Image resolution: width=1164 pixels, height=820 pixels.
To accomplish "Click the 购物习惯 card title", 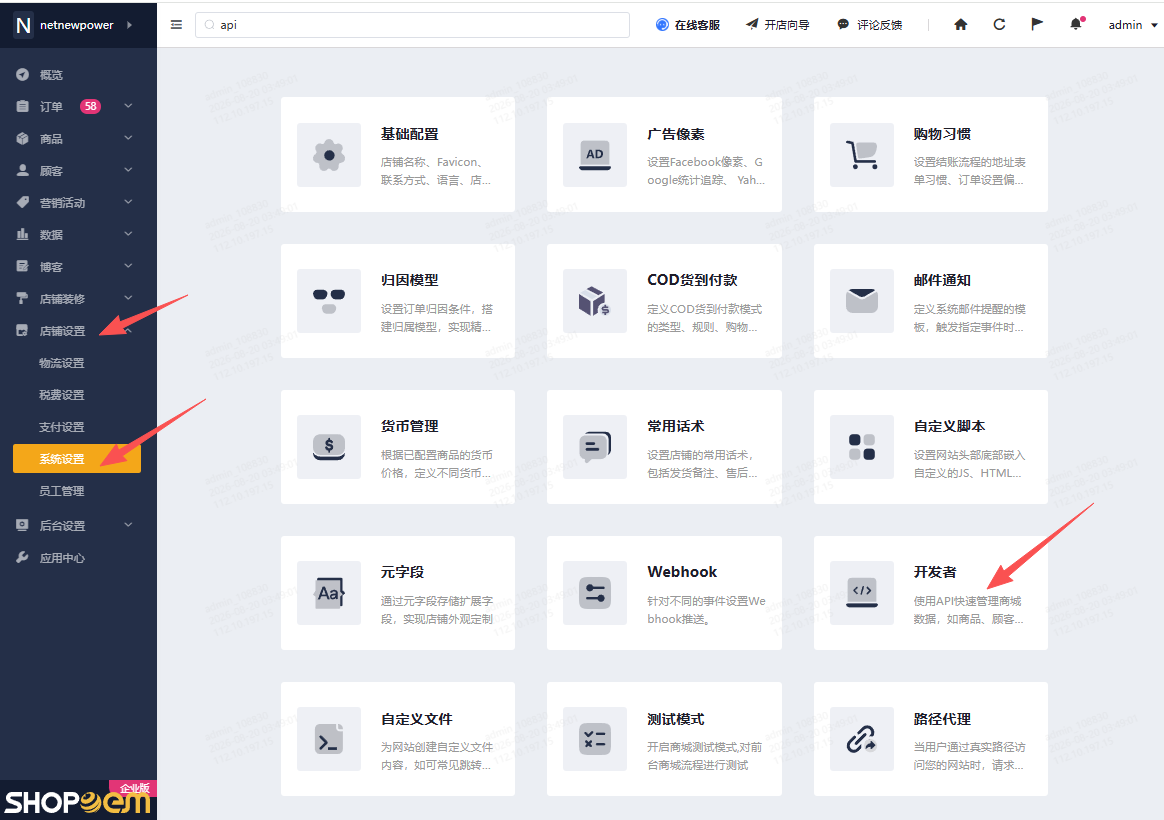I will click(x=942, y=134).
